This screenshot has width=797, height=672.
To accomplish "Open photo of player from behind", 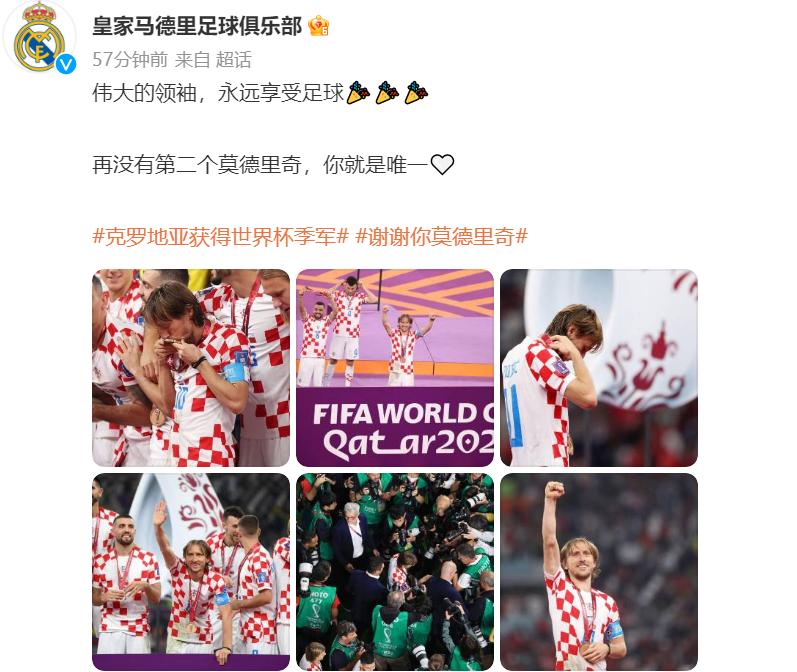I will click(x=599, y=368).
